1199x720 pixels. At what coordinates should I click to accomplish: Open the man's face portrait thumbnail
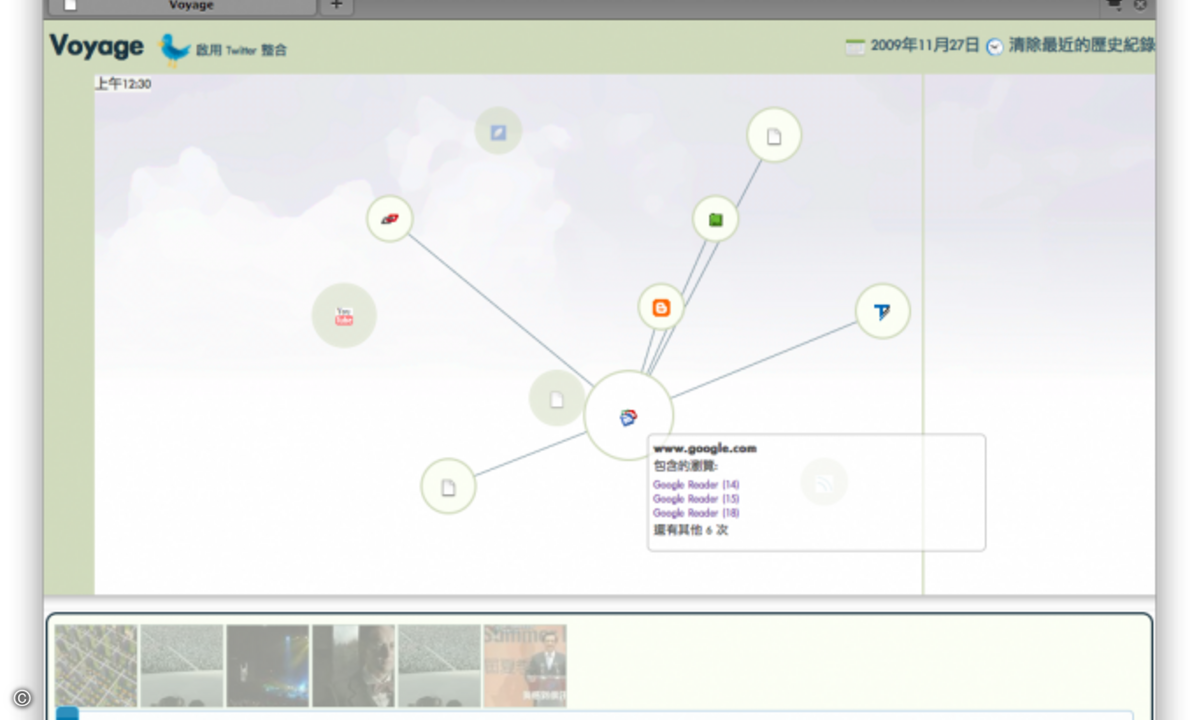pyautogui.click(x=353, y=666)
